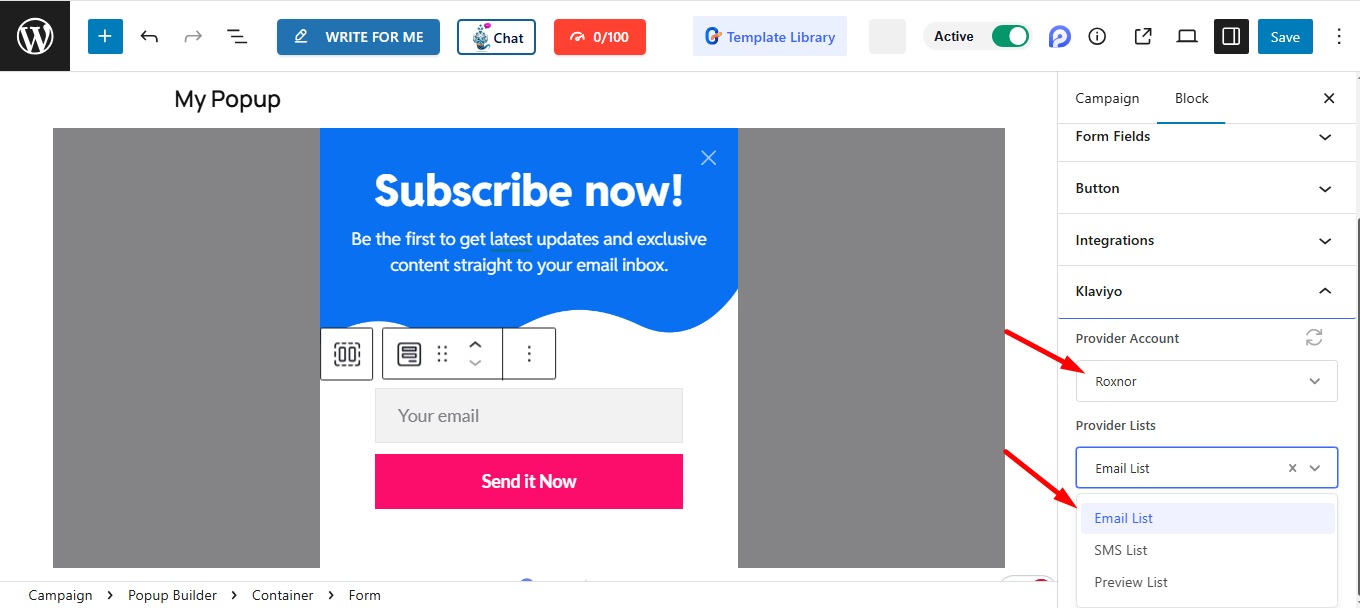Select the parent container block icon
Image resolution: width=1360 pixels, height=608 pixels.
tap(347, 354)
